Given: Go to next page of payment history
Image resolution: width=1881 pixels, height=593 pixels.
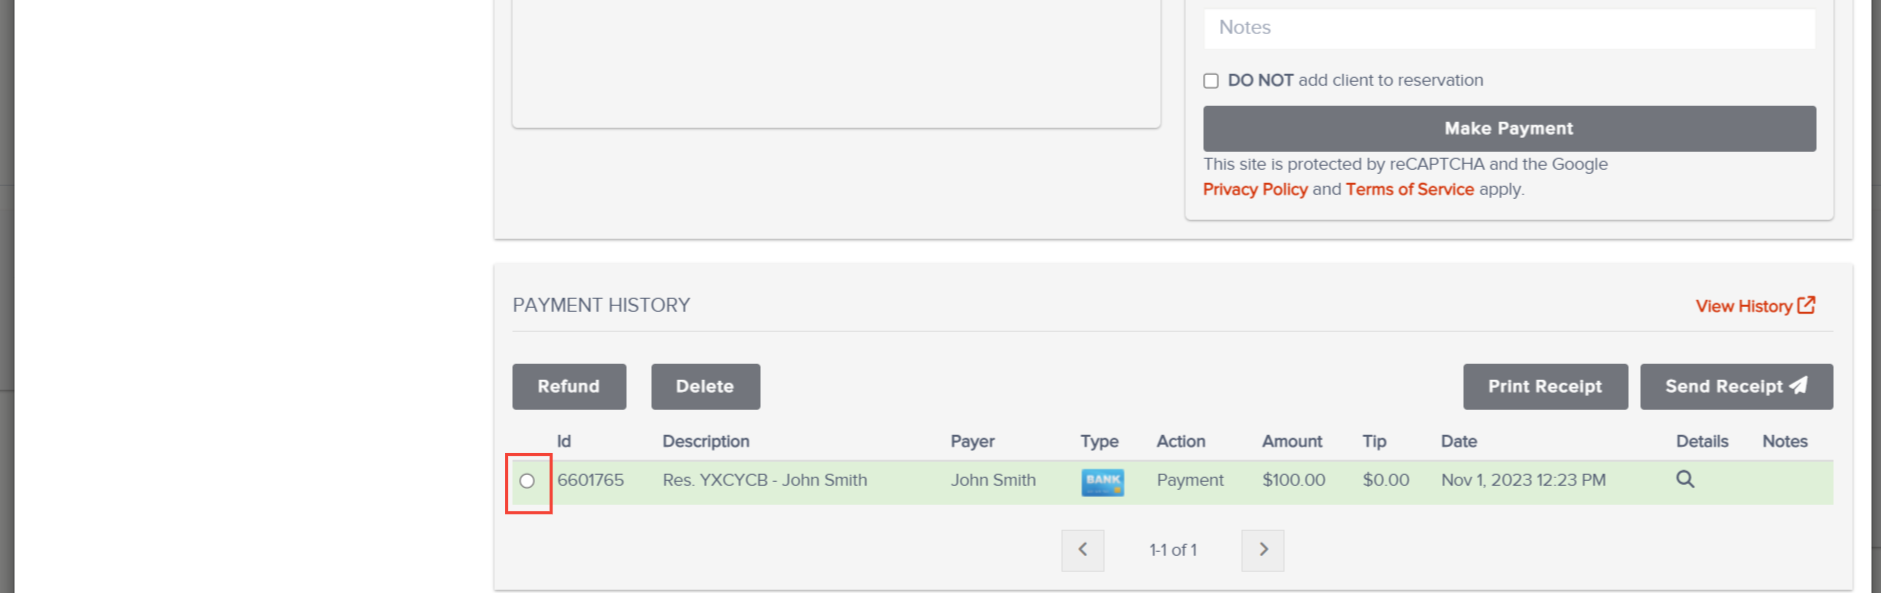Looking at the screenshot, I should (x=1263, y=550).
